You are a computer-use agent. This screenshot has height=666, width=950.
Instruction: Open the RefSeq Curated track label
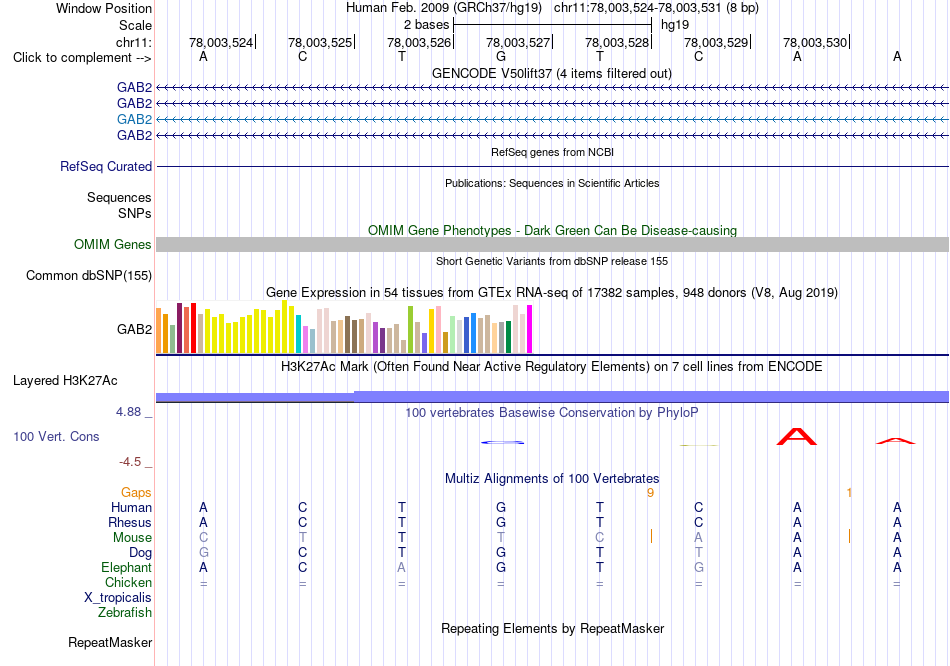pos(105,166)
